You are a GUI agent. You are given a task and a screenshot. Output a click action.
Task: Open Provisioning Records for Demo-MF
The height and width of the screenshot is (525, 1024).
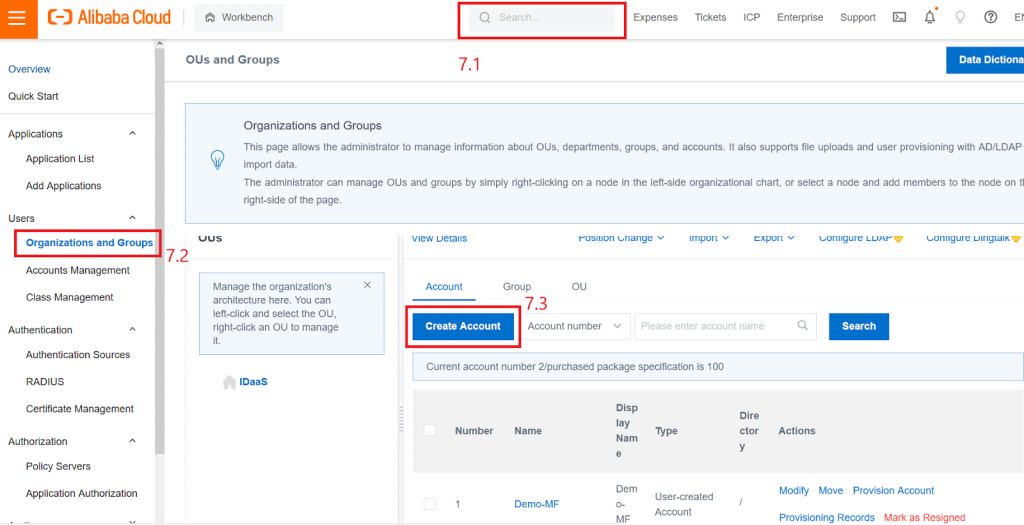(x=827, y=517)
